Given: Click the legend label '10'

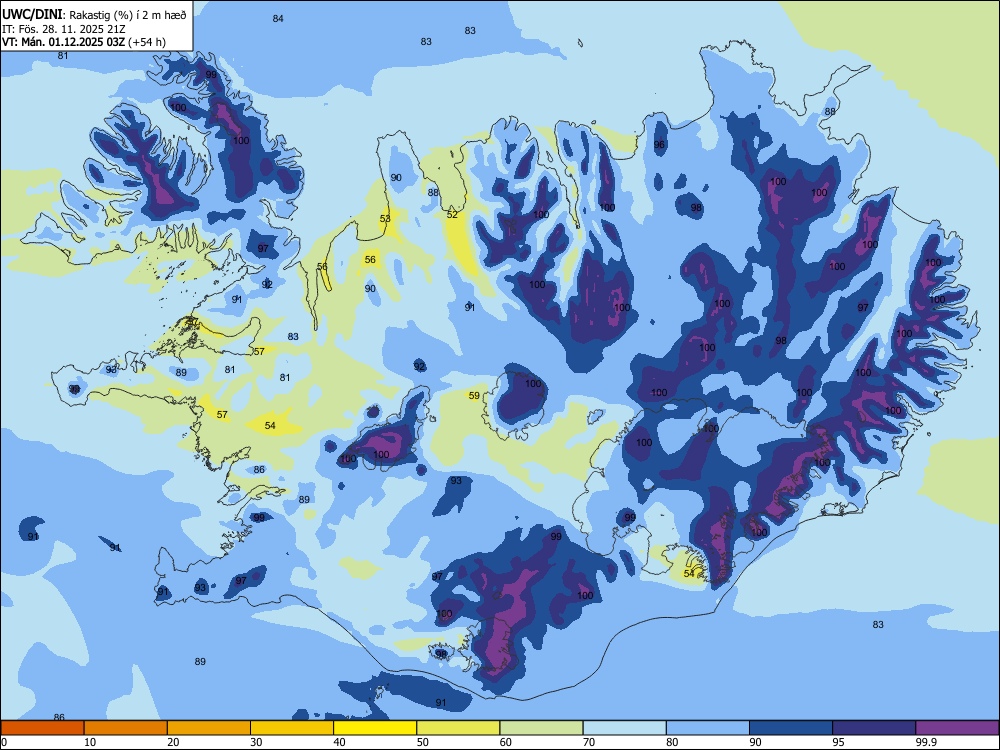Looking at the screenshot, I should click(x=90, y=742).
